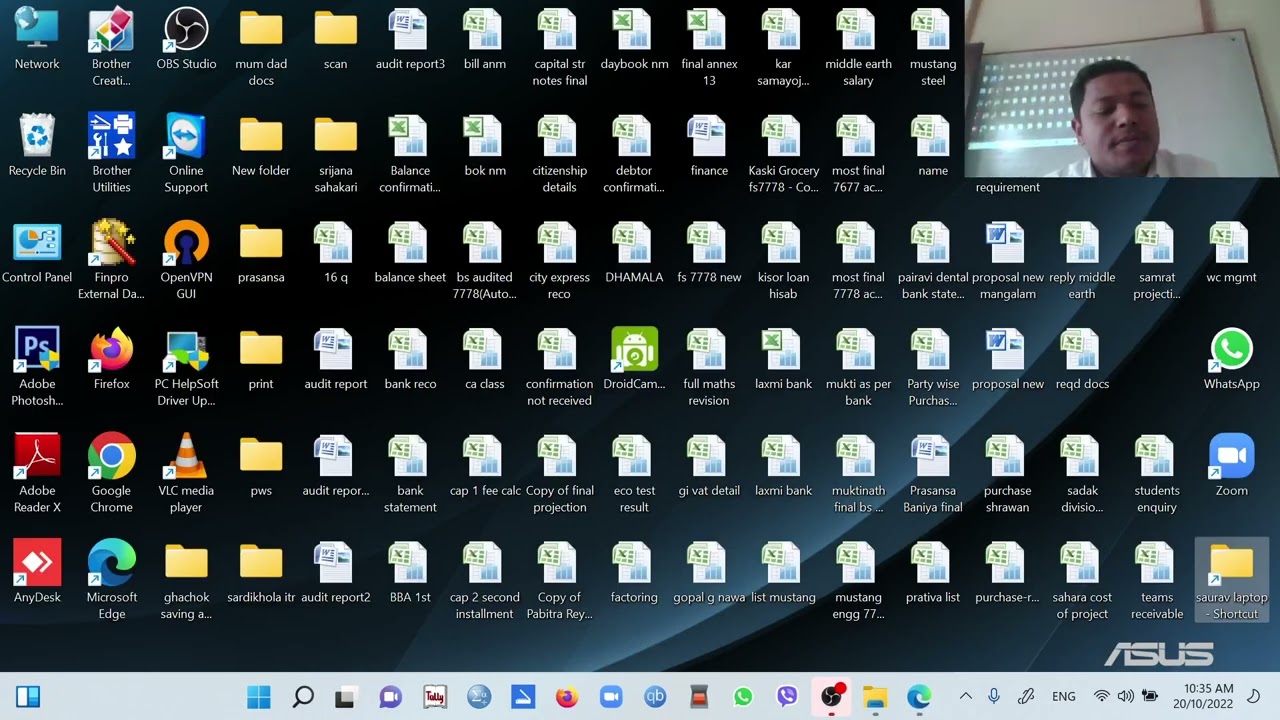Select the 'Prasansa Baniya final' document
Image resolution: width=1280 pixels, height=720 pixels.
933,474
